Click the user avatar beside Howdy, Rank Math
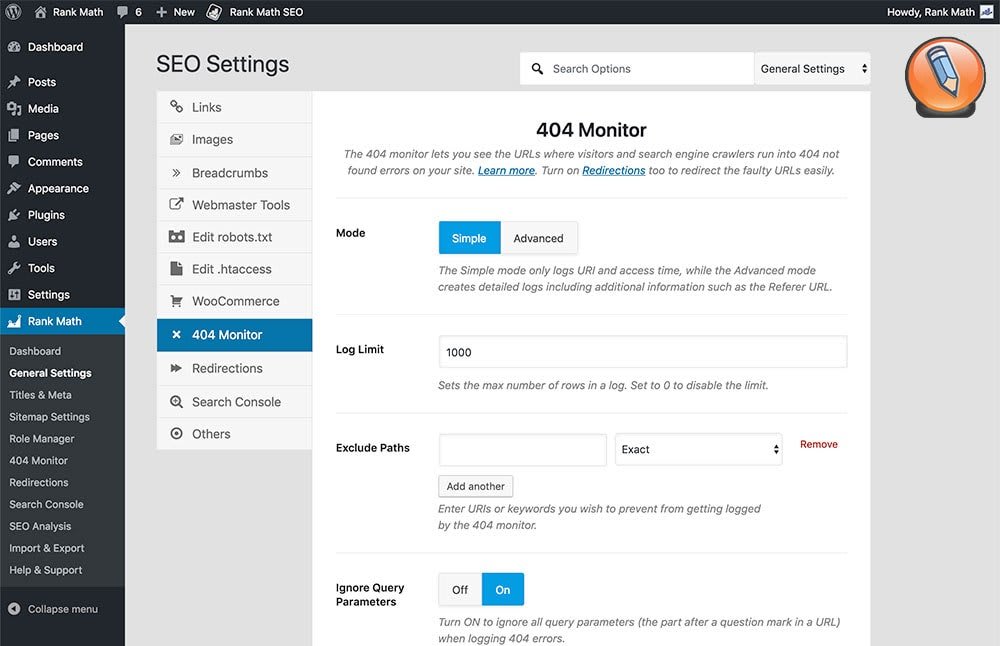The height and width of the screenshot is (646, 1000). (x=986, y=11)
